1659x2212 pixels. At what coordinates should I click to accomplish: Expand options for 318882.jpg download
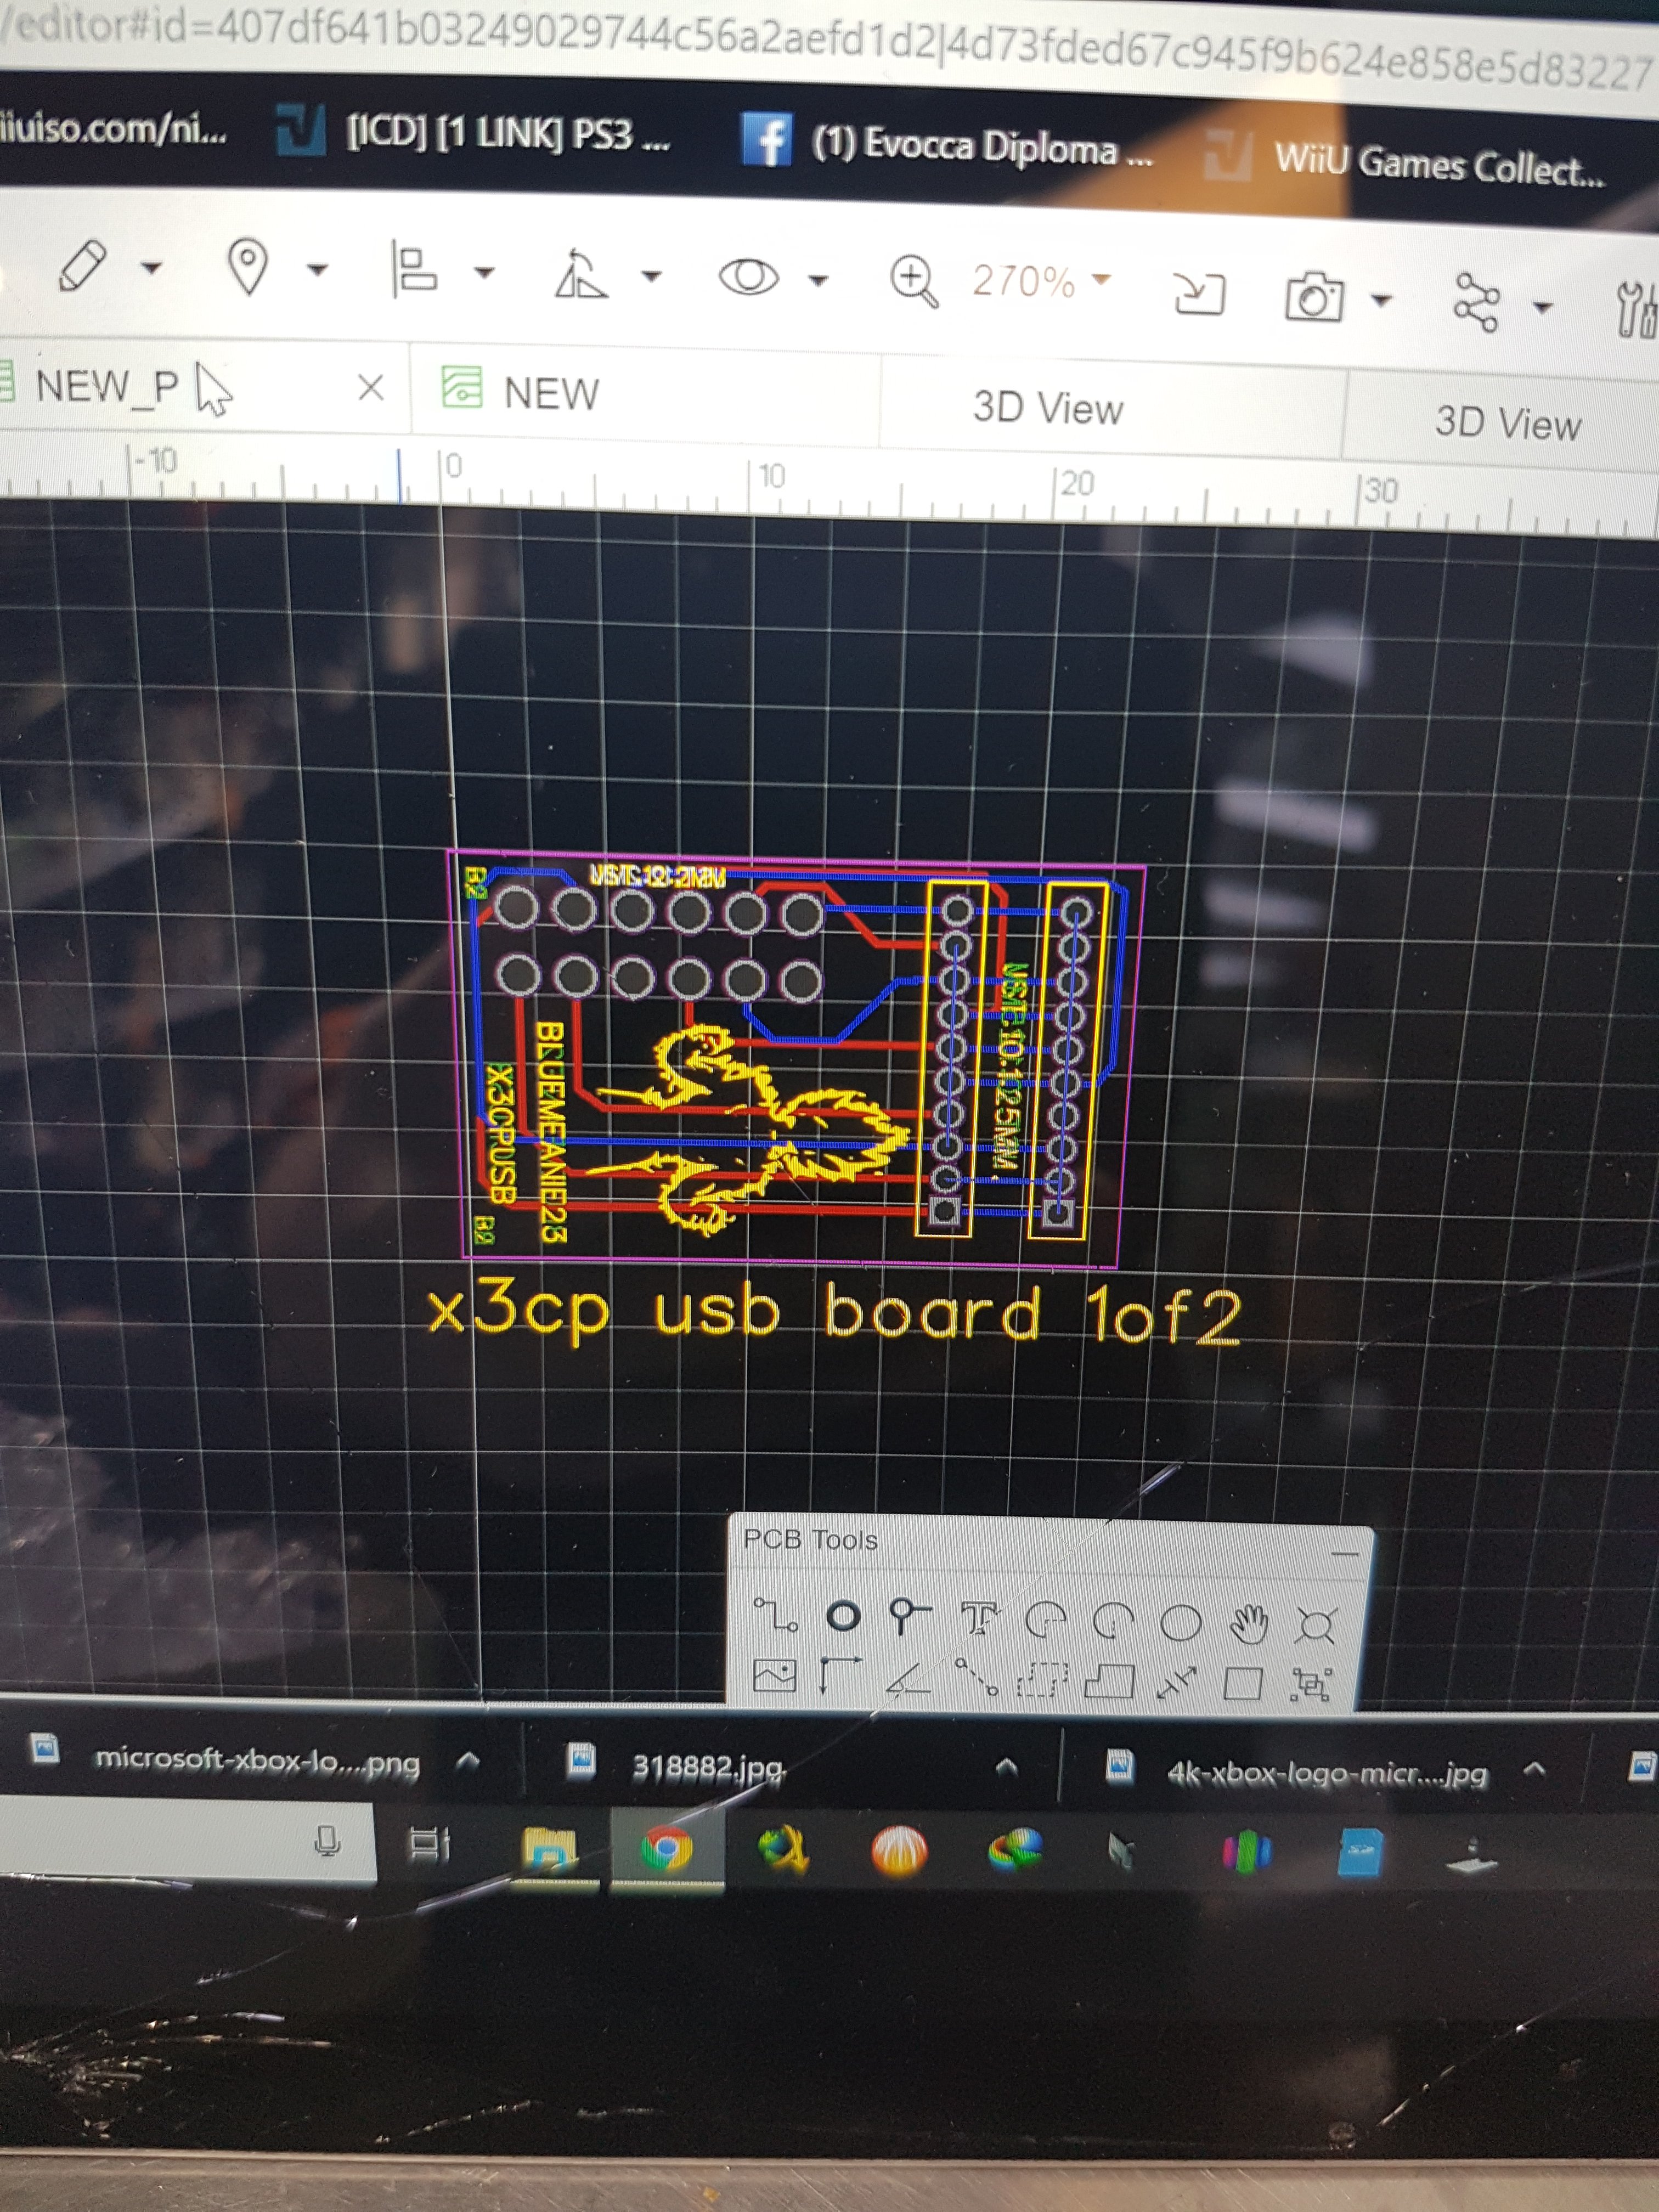coord(1007,1767)
